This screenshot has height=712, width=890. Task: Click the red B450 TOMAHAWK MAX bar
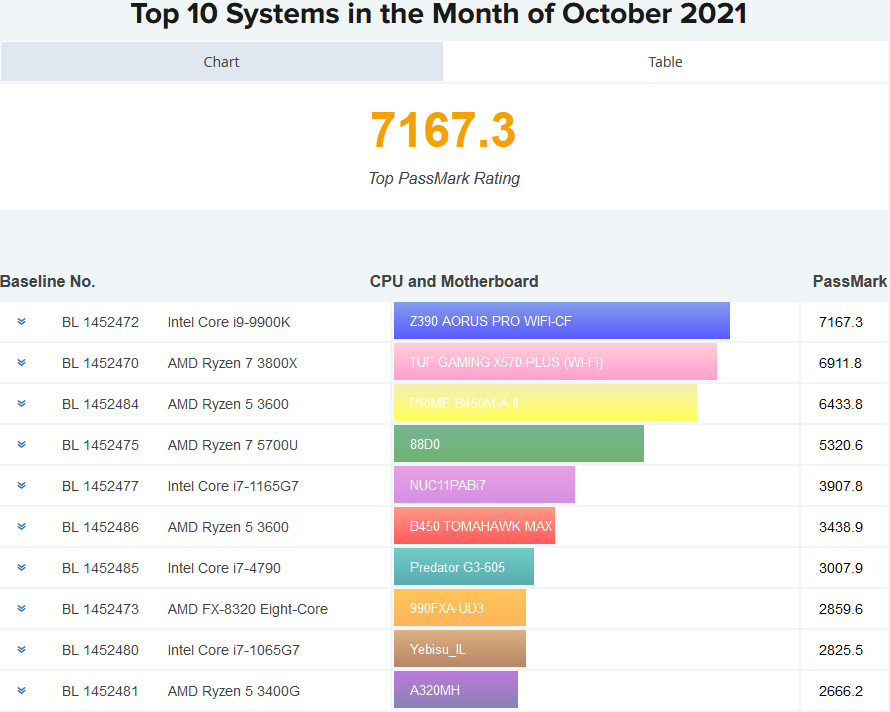[475, 526]
